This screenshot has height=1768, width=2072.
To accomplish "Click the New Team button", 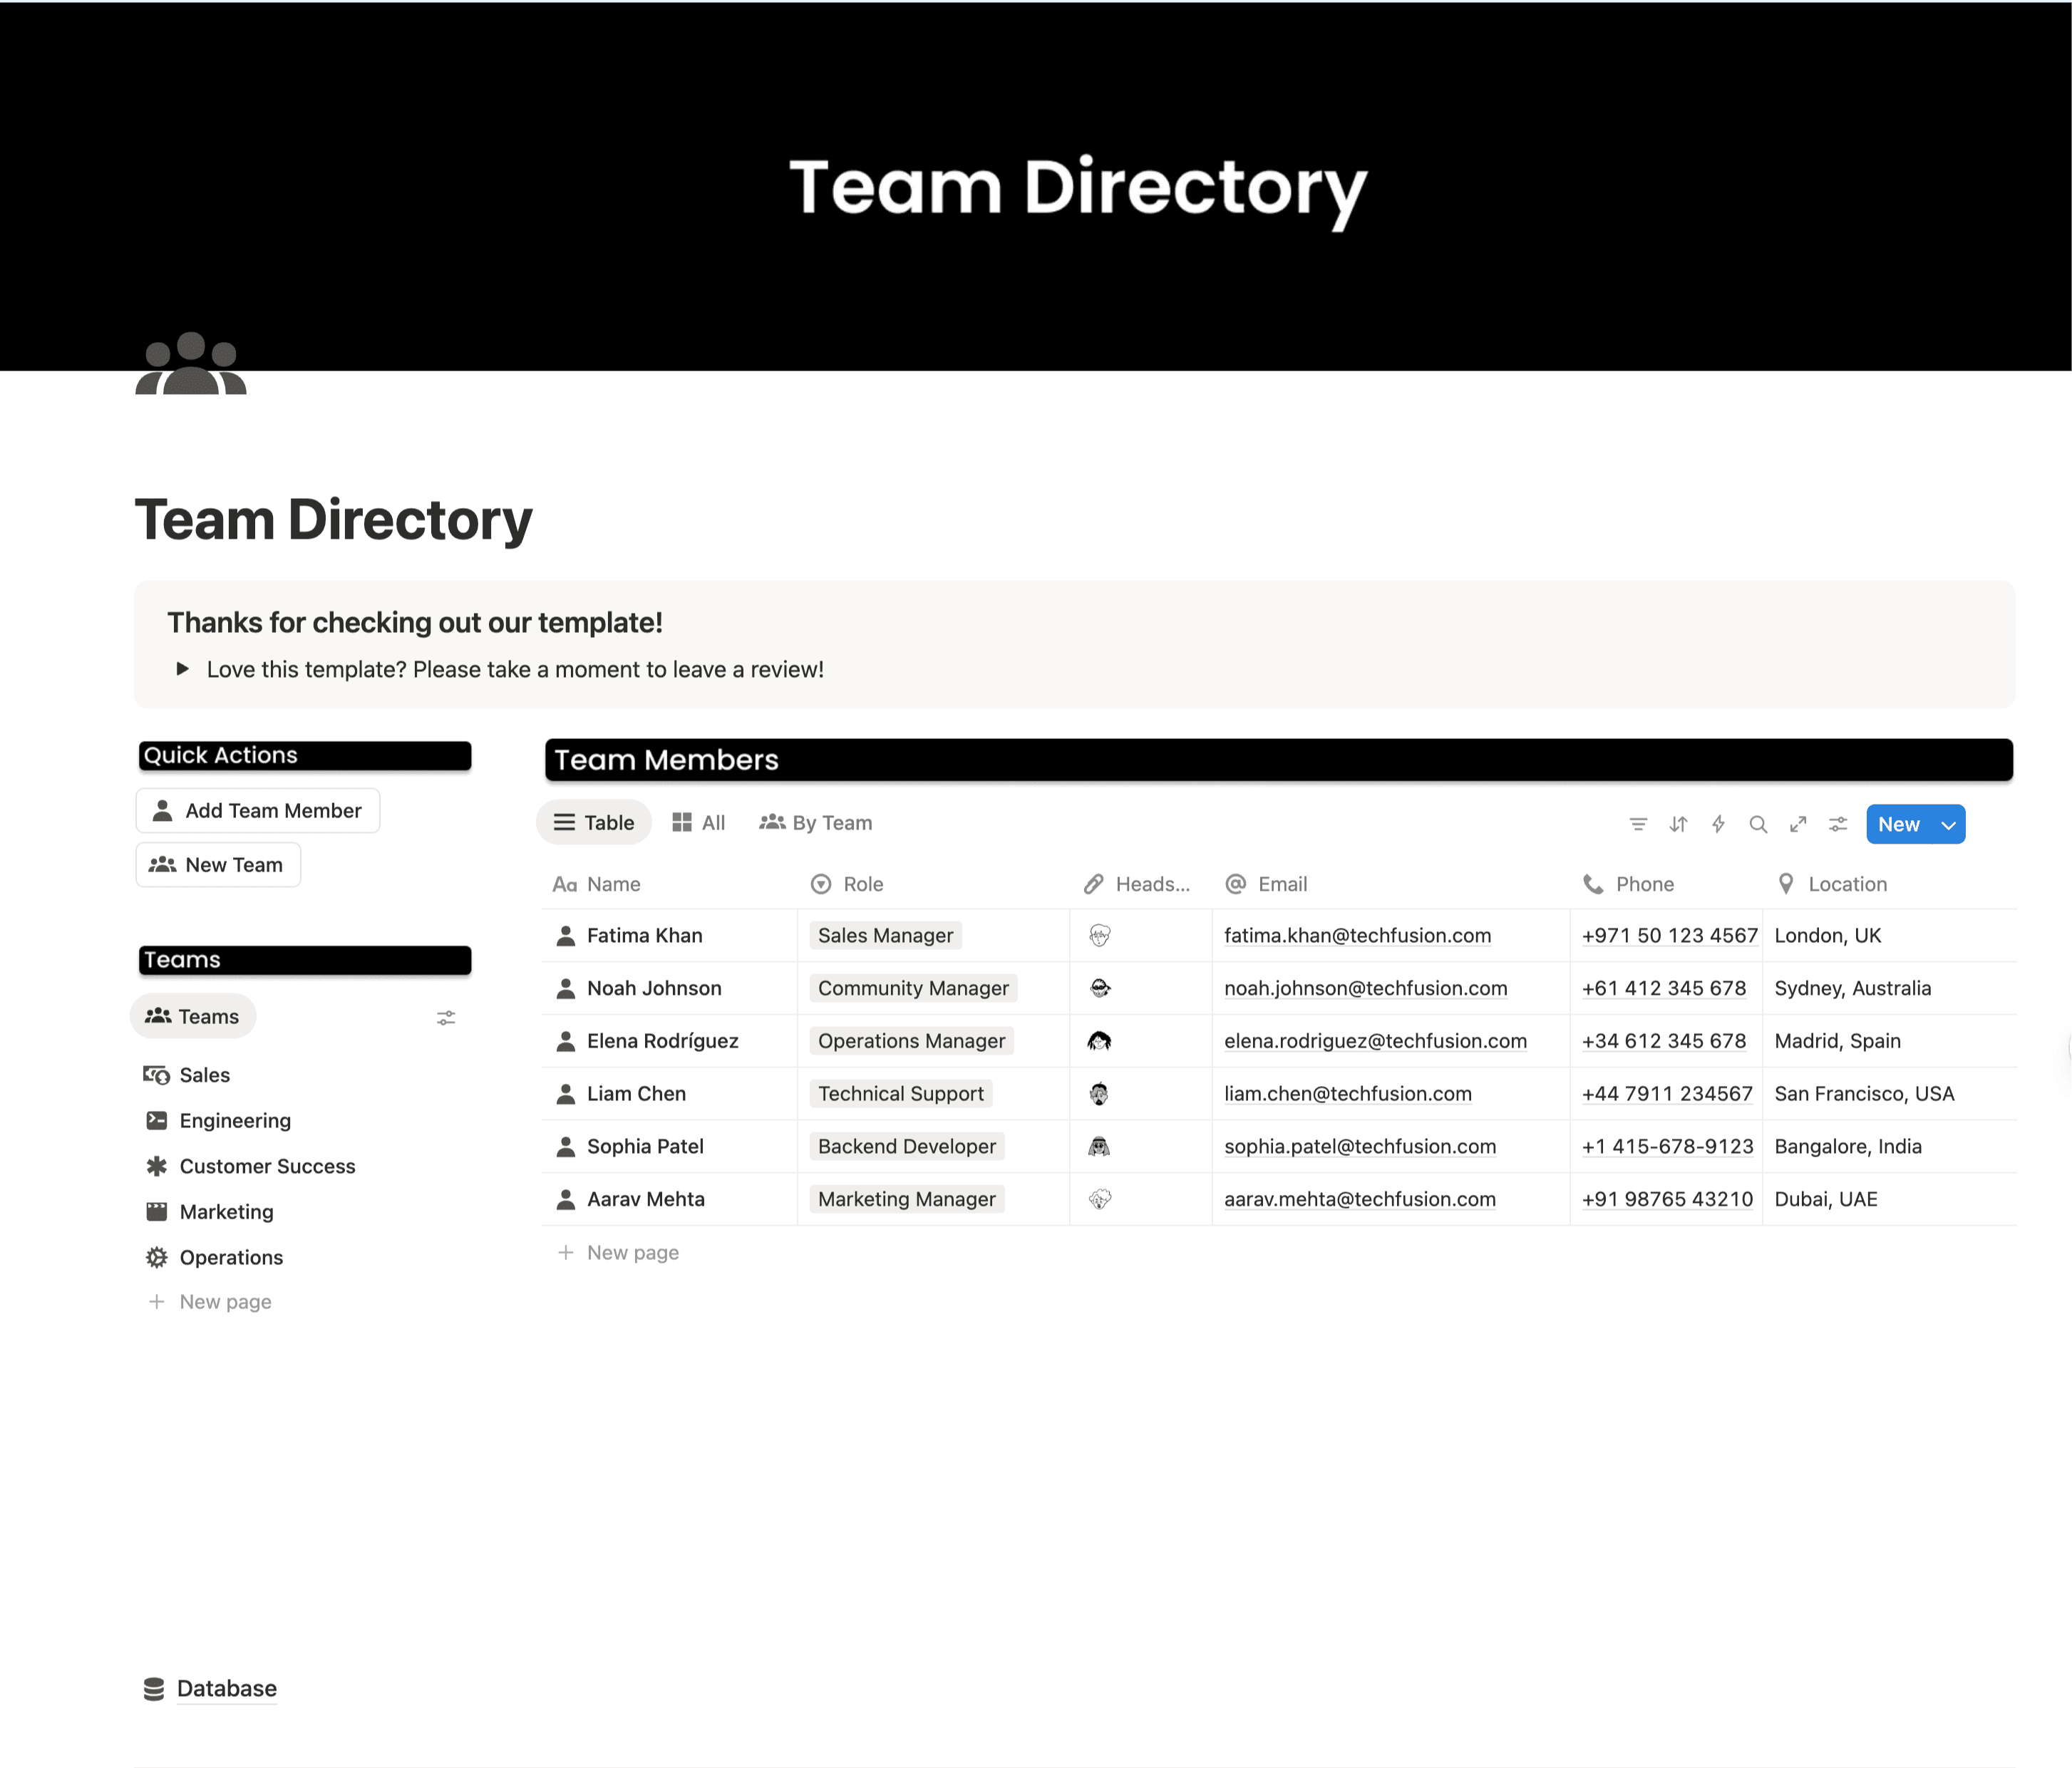I will click(218, 864).
